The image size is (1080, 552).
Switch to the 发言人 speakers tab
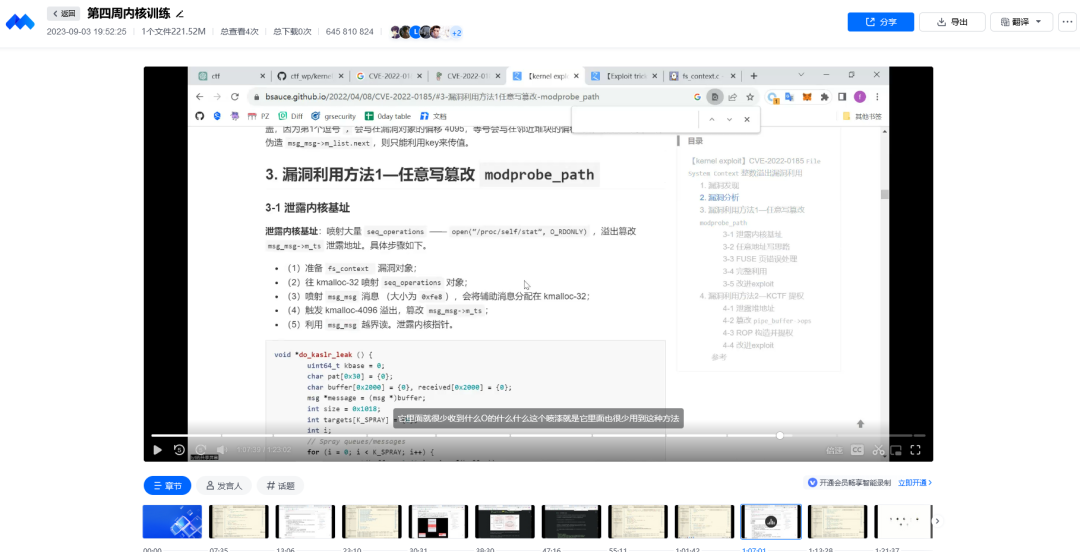pyautogui.click(x=224, y=485)
